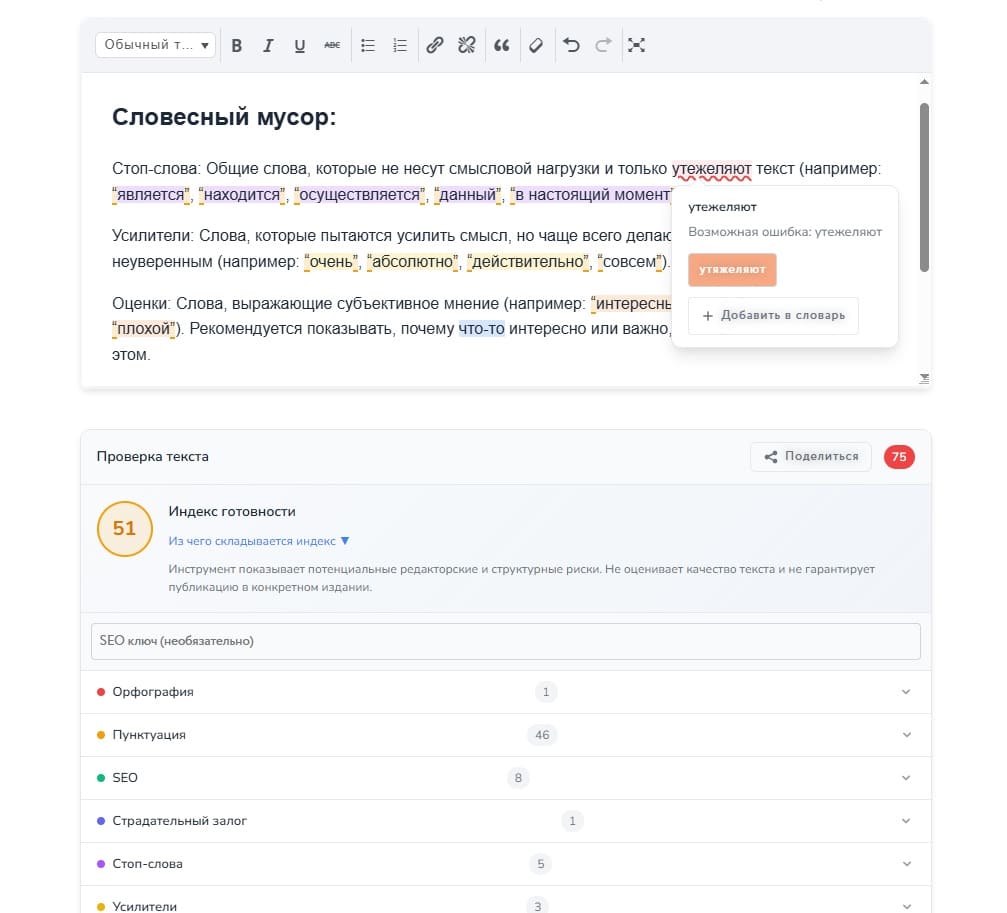1007x913 pixels.
Task: Insert a blockquote
Action: [502, 45]
